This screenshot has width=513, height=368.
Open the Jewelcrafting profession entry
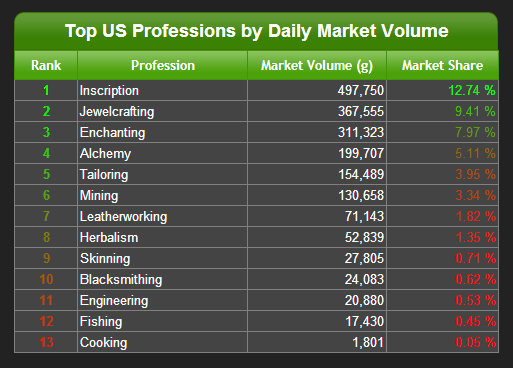[117, 112]
